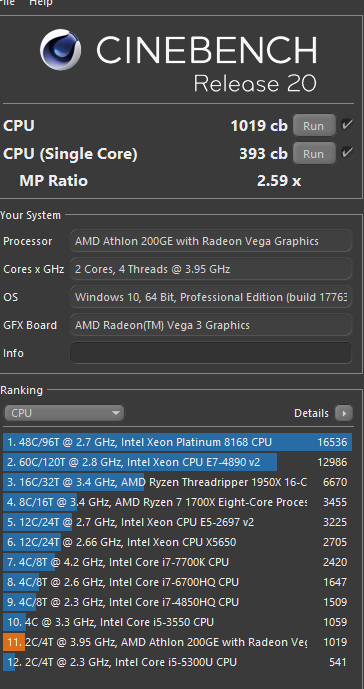Toggle the CPU test checkbox
Image resolution: width=364 pixels, height=689 pixels.
347,125
